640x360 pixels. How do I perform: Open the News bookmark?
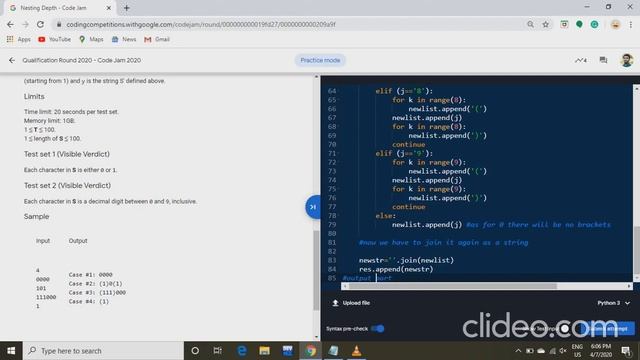[124, 39]
